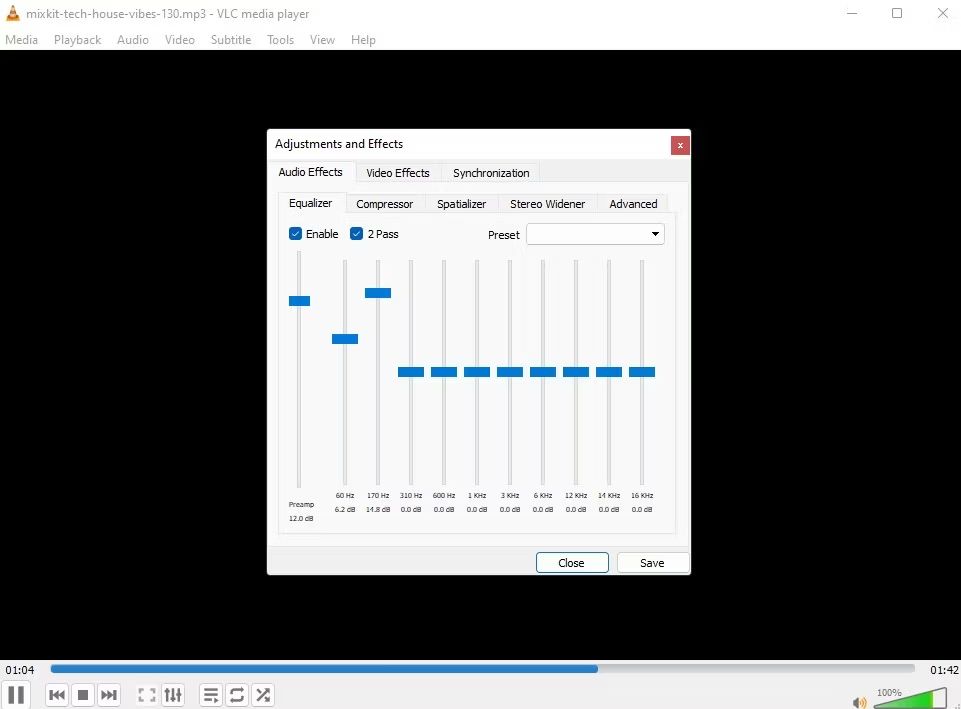
Task: Open the Audio menu
Action: click(x=132, y=40)
